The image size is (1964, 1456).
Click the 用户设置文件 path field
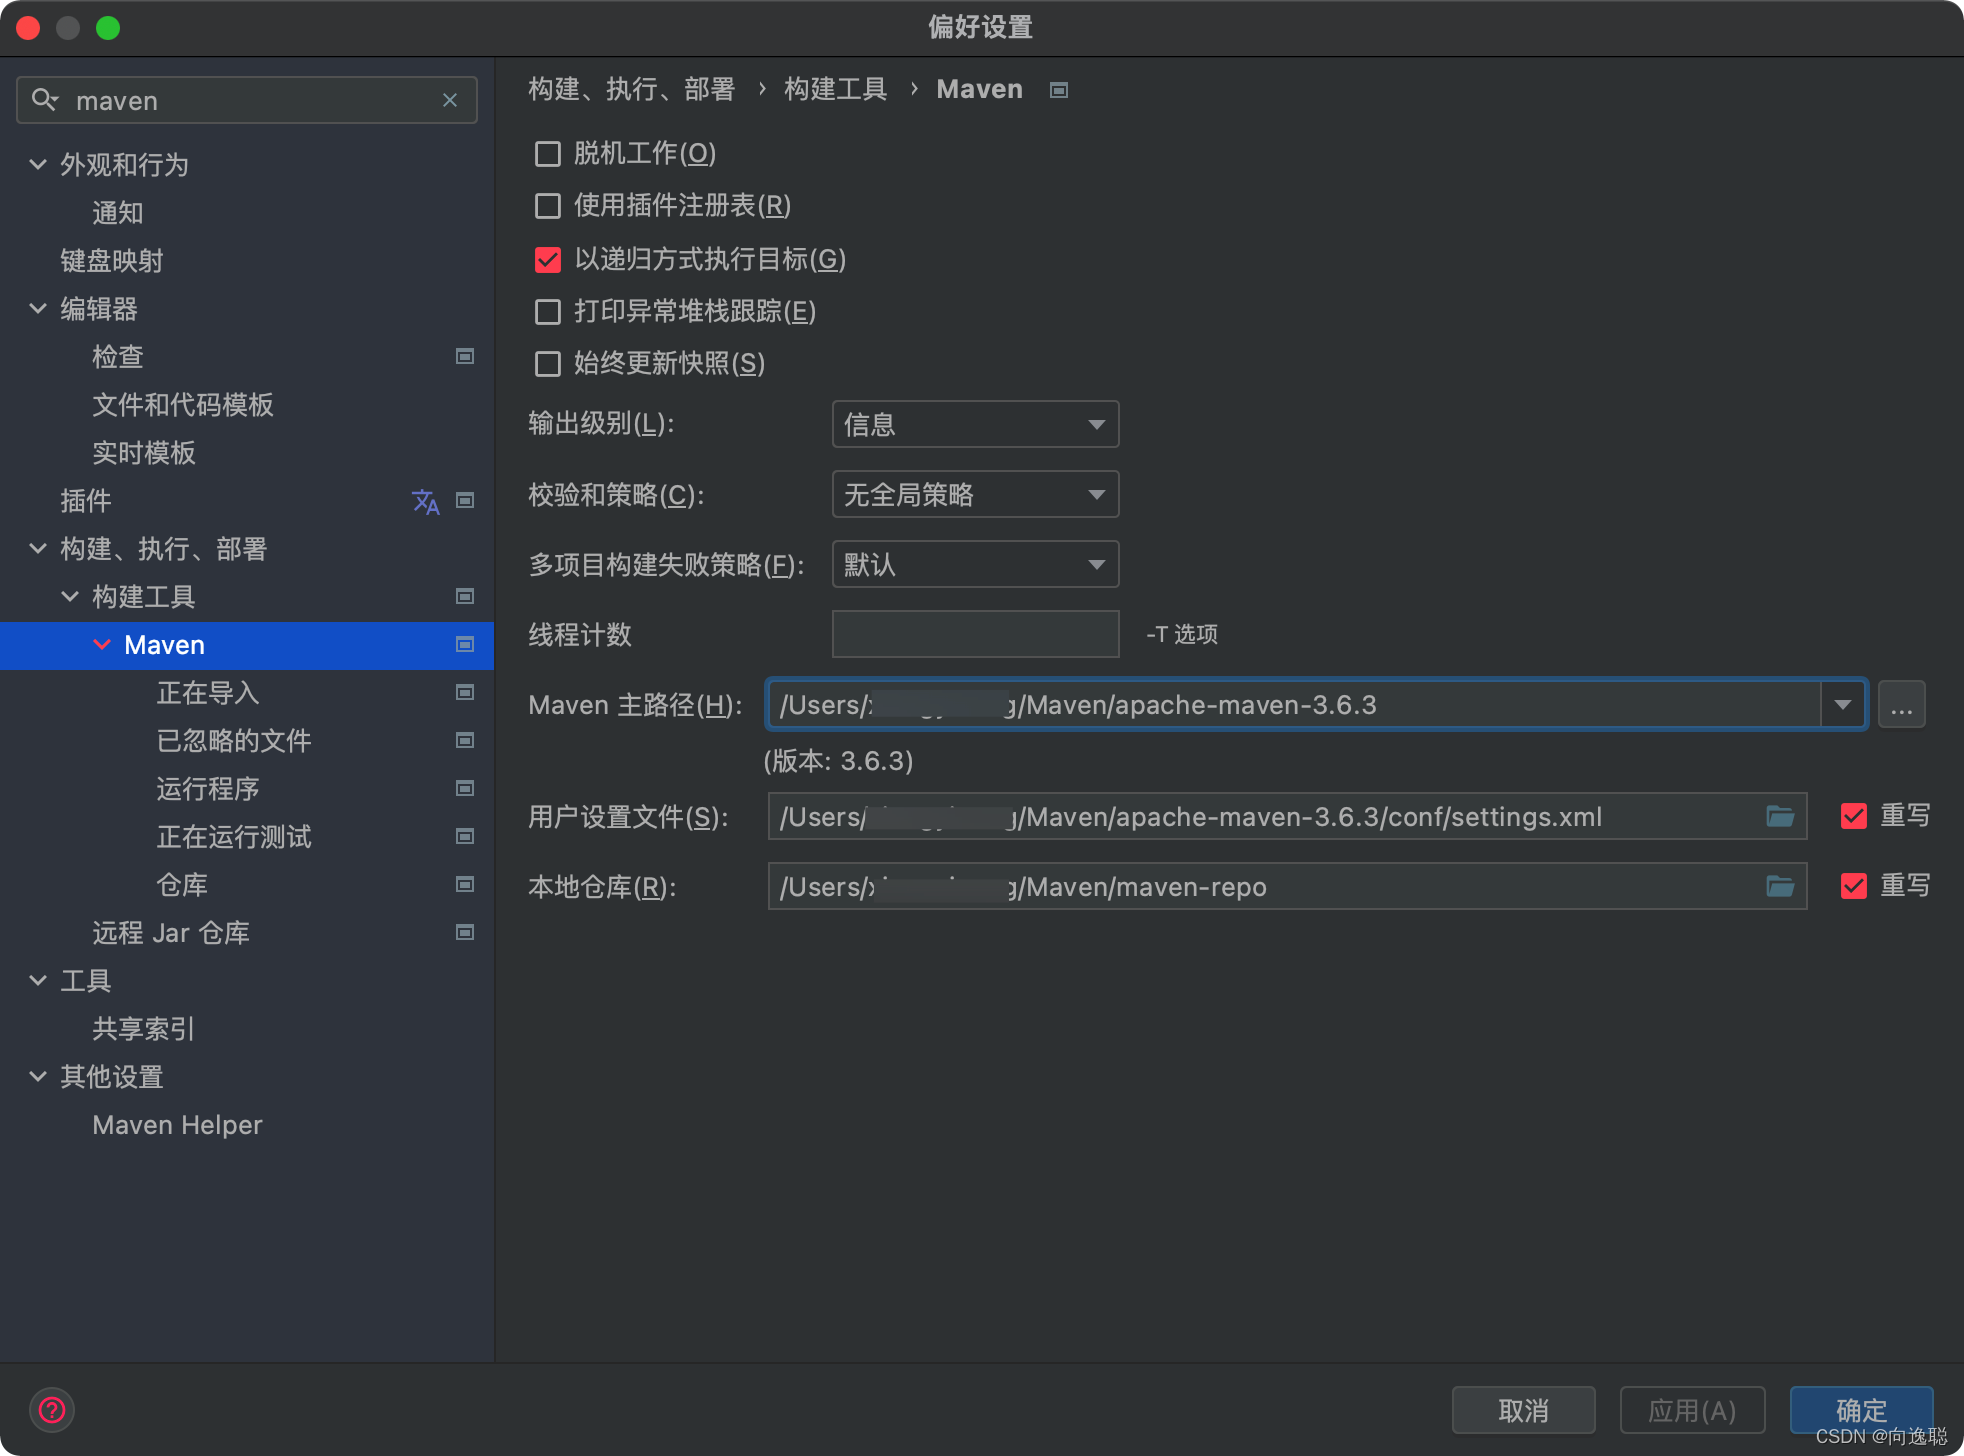click(x=1287, y=816)
